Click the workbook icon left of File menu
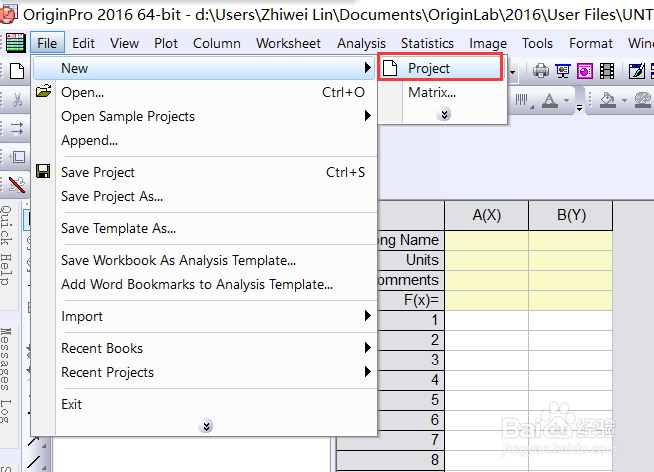This screenshot has width=654, height=472. point(15,43)
